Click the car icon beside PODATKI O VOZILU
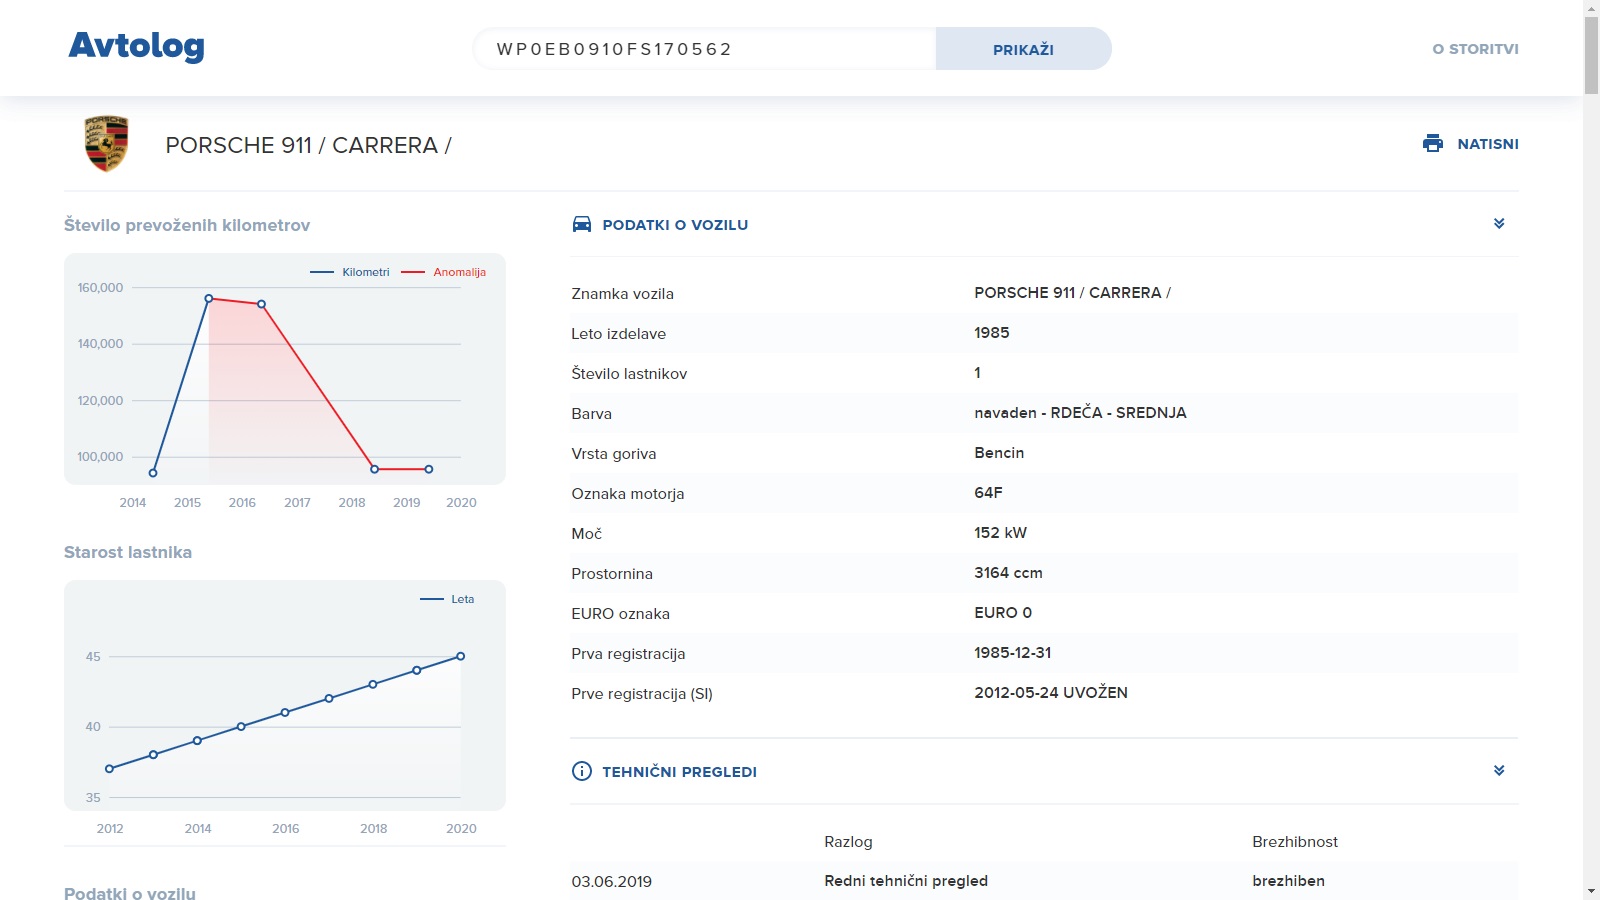Image resolution: width=1600 pixels, height=900 pixels. pyautogui.click(x=582, y=224)
